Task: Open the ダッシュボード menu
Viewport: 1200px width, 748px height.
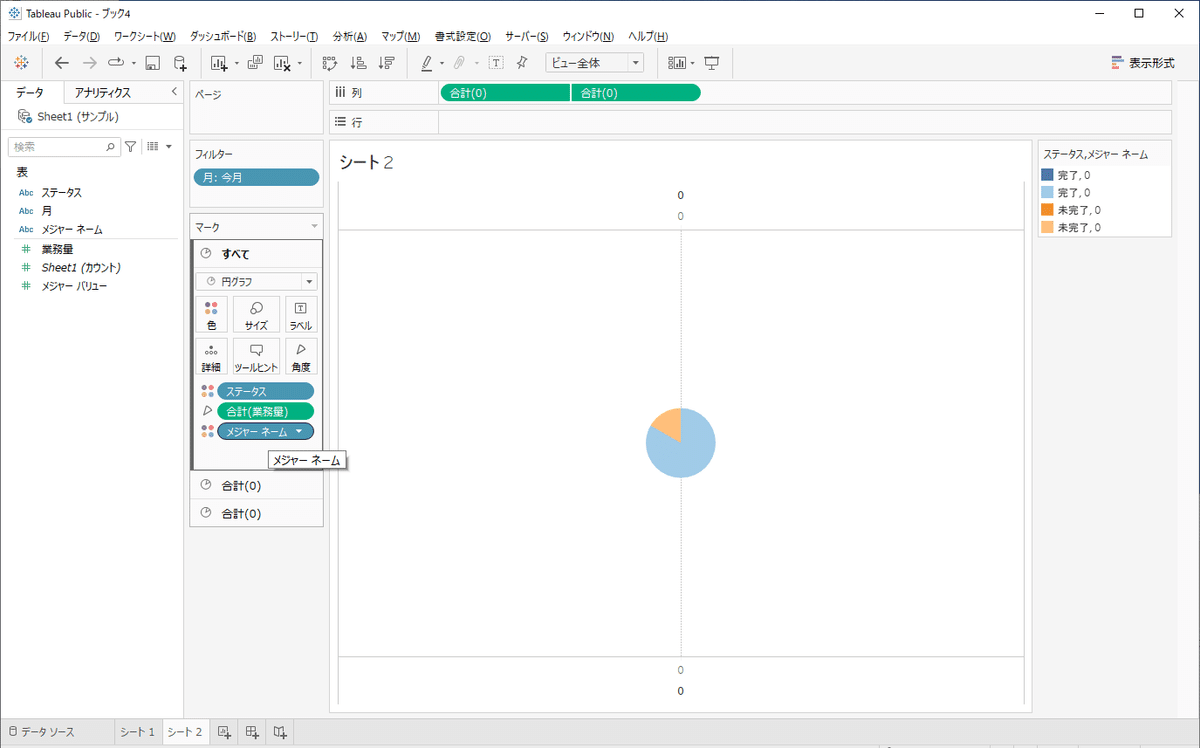Action: 222,36
